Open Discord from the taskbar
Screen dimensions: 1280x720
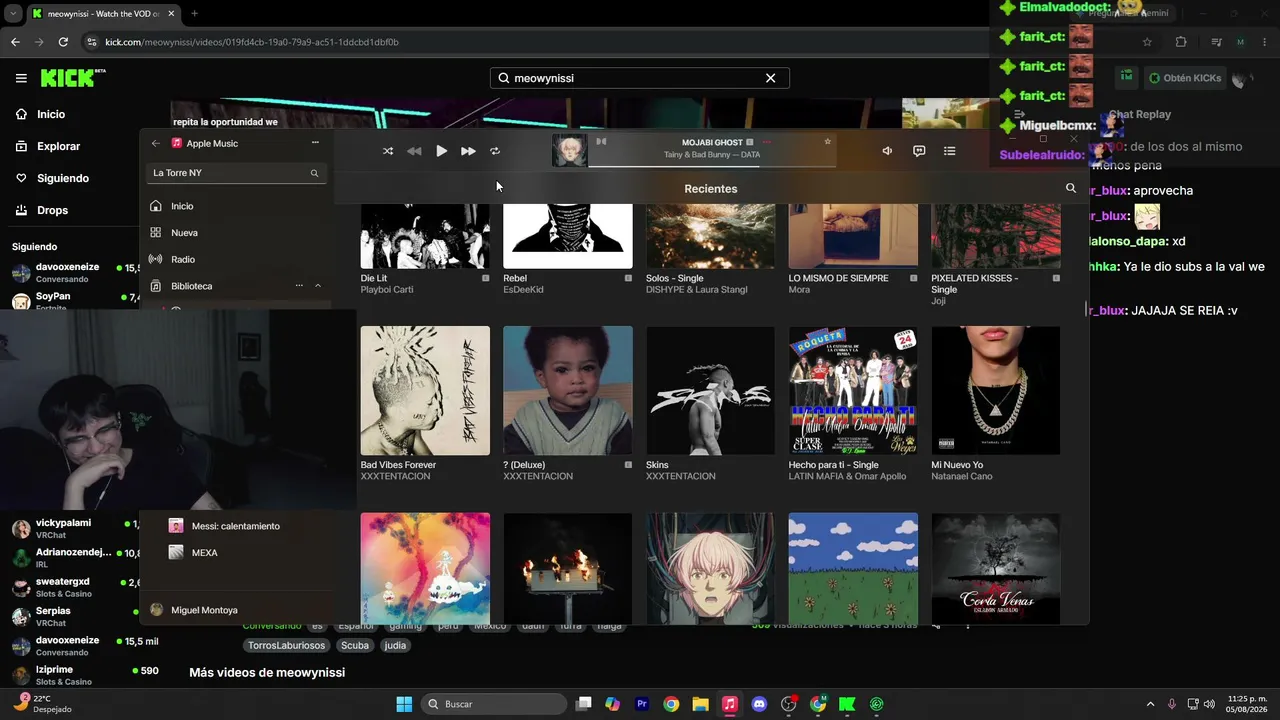click(x=759, y=704)
